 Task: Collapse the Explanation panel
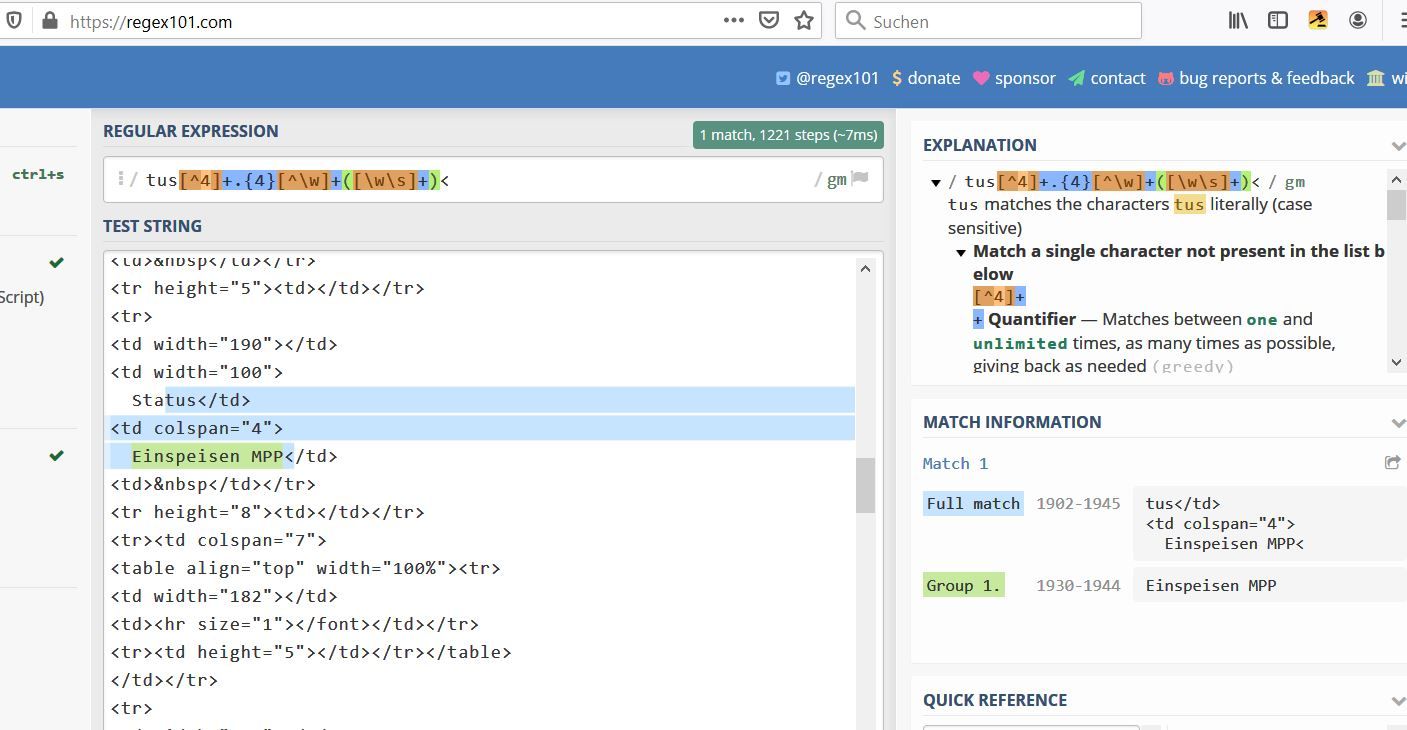1397,146
